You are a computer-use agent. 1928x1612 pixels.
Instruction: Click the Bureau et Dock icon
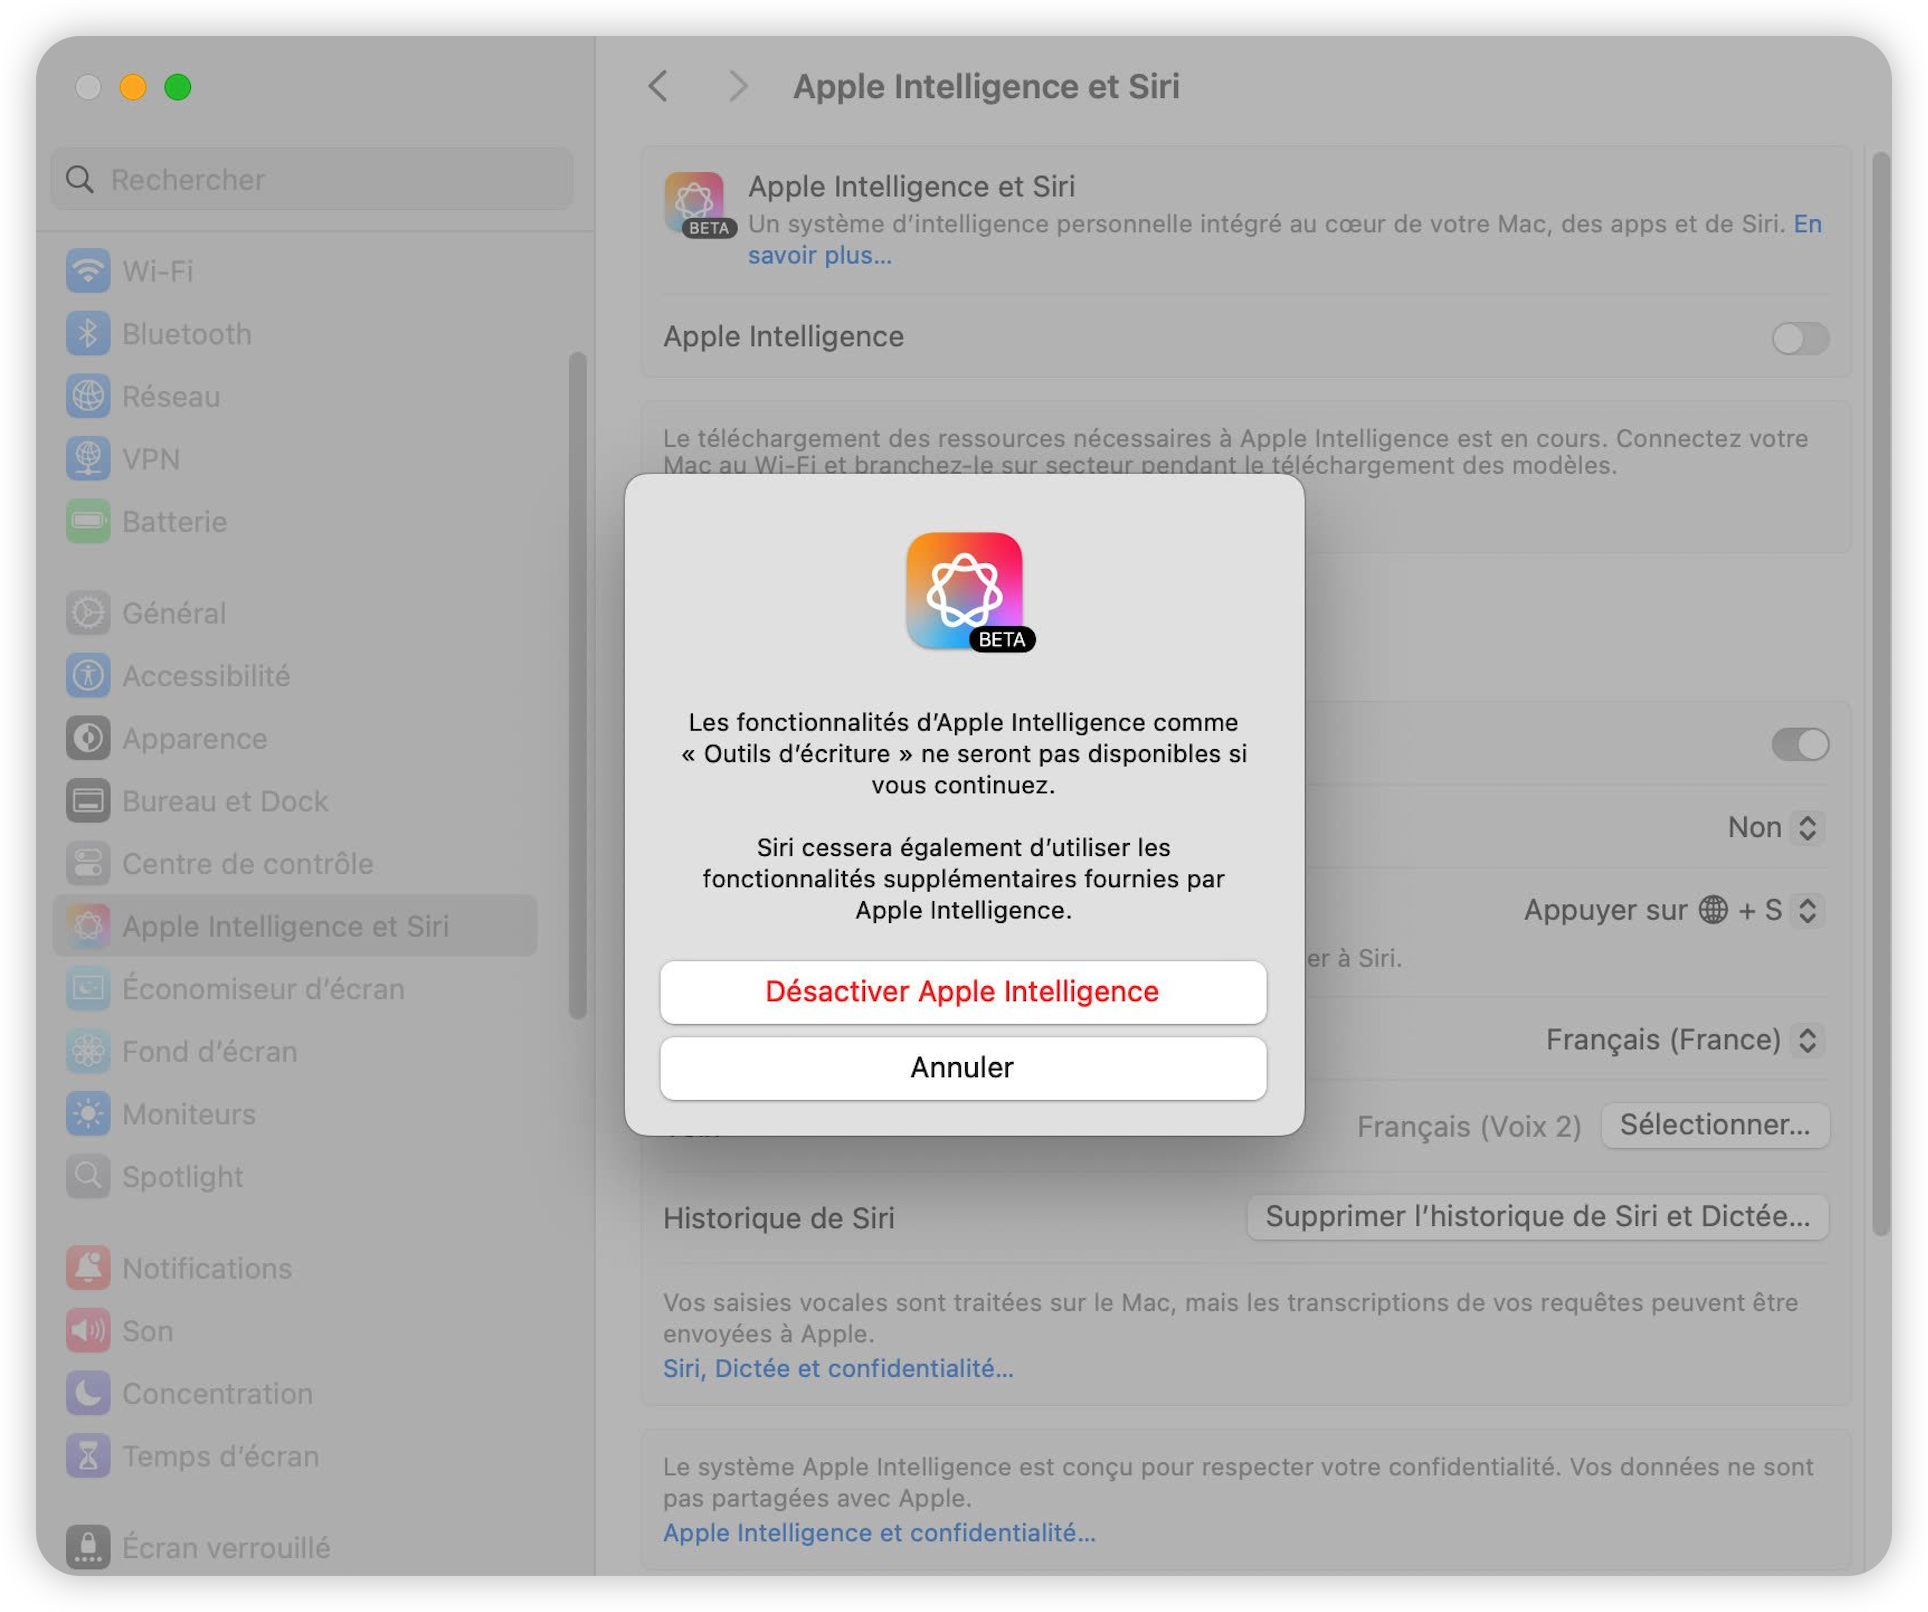[88, 801]
